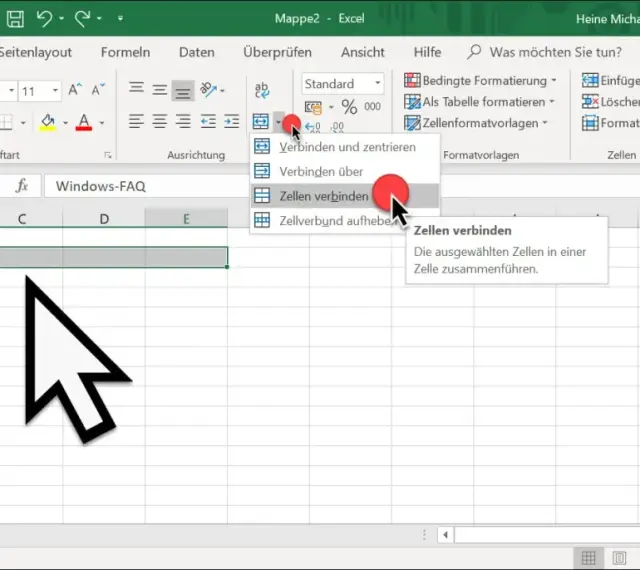The width and height of the screenshot is (640, 570).
Task: Open the text orientation tool
Action: coord(208,89)
